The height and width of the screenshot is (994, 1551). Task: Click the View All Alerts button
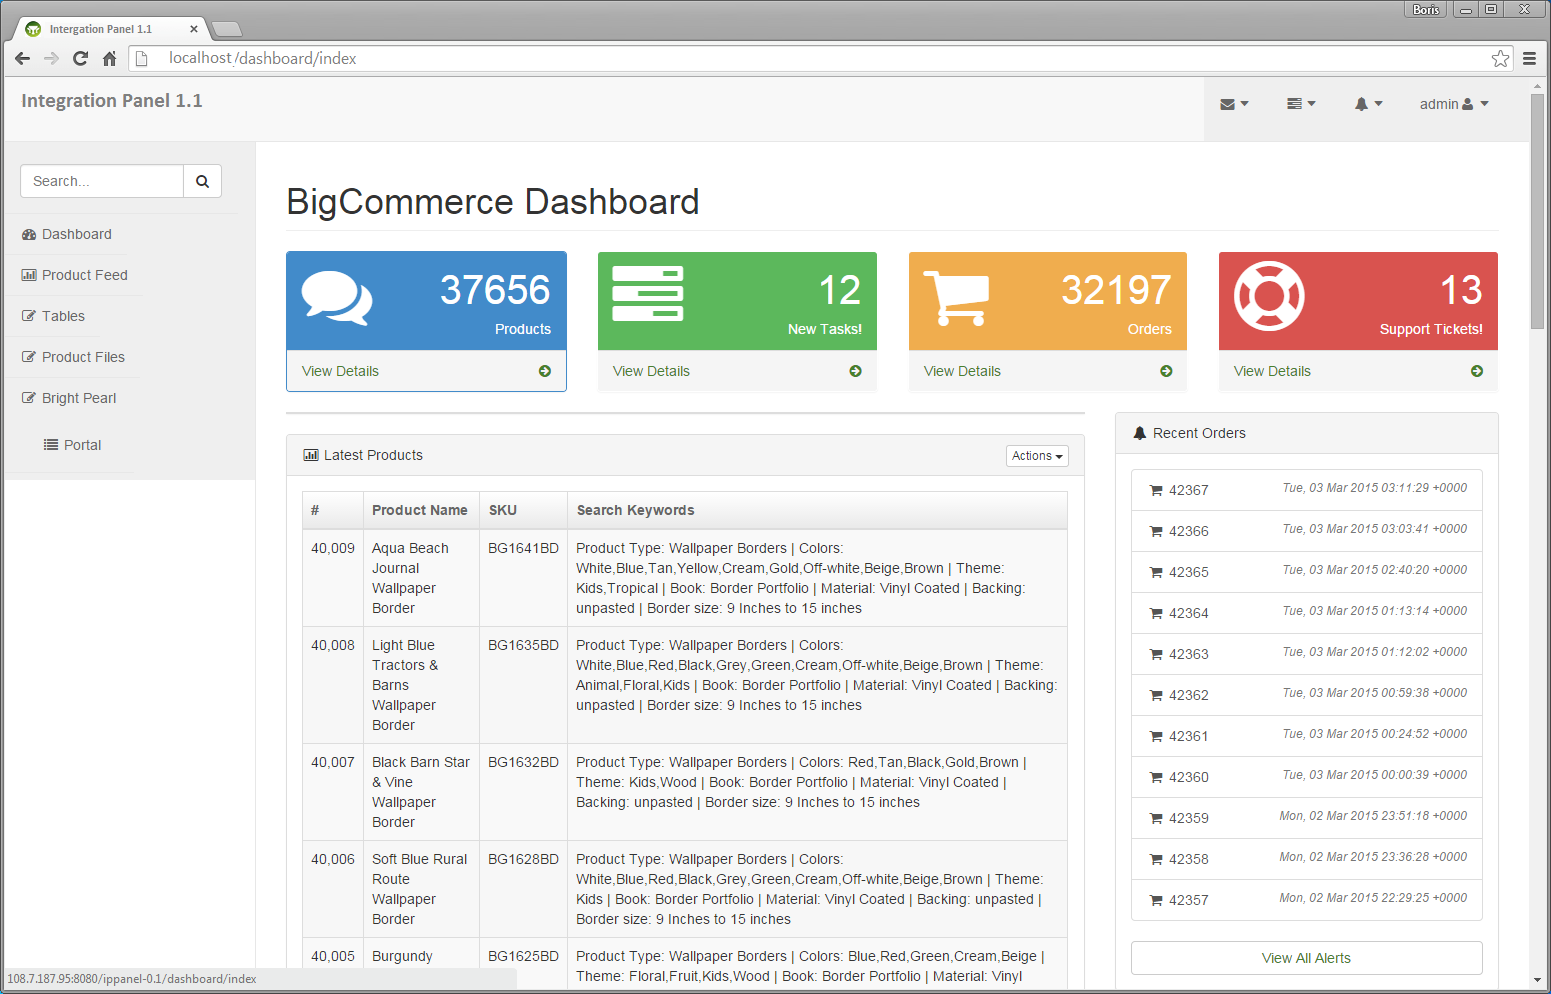(1306, 958)
